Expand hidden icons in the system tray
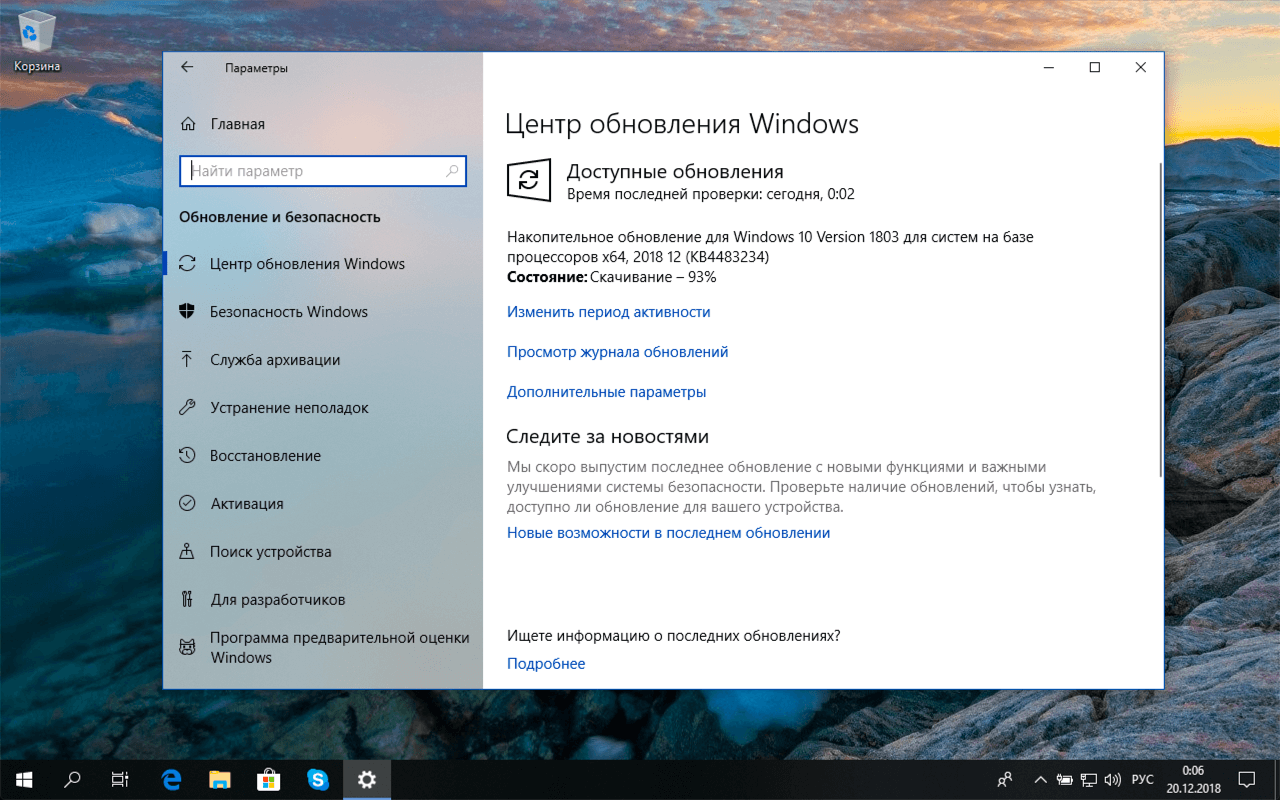Image resolution: width=1280 pixels, height=800 pixels. click(x=1040, y=779)
